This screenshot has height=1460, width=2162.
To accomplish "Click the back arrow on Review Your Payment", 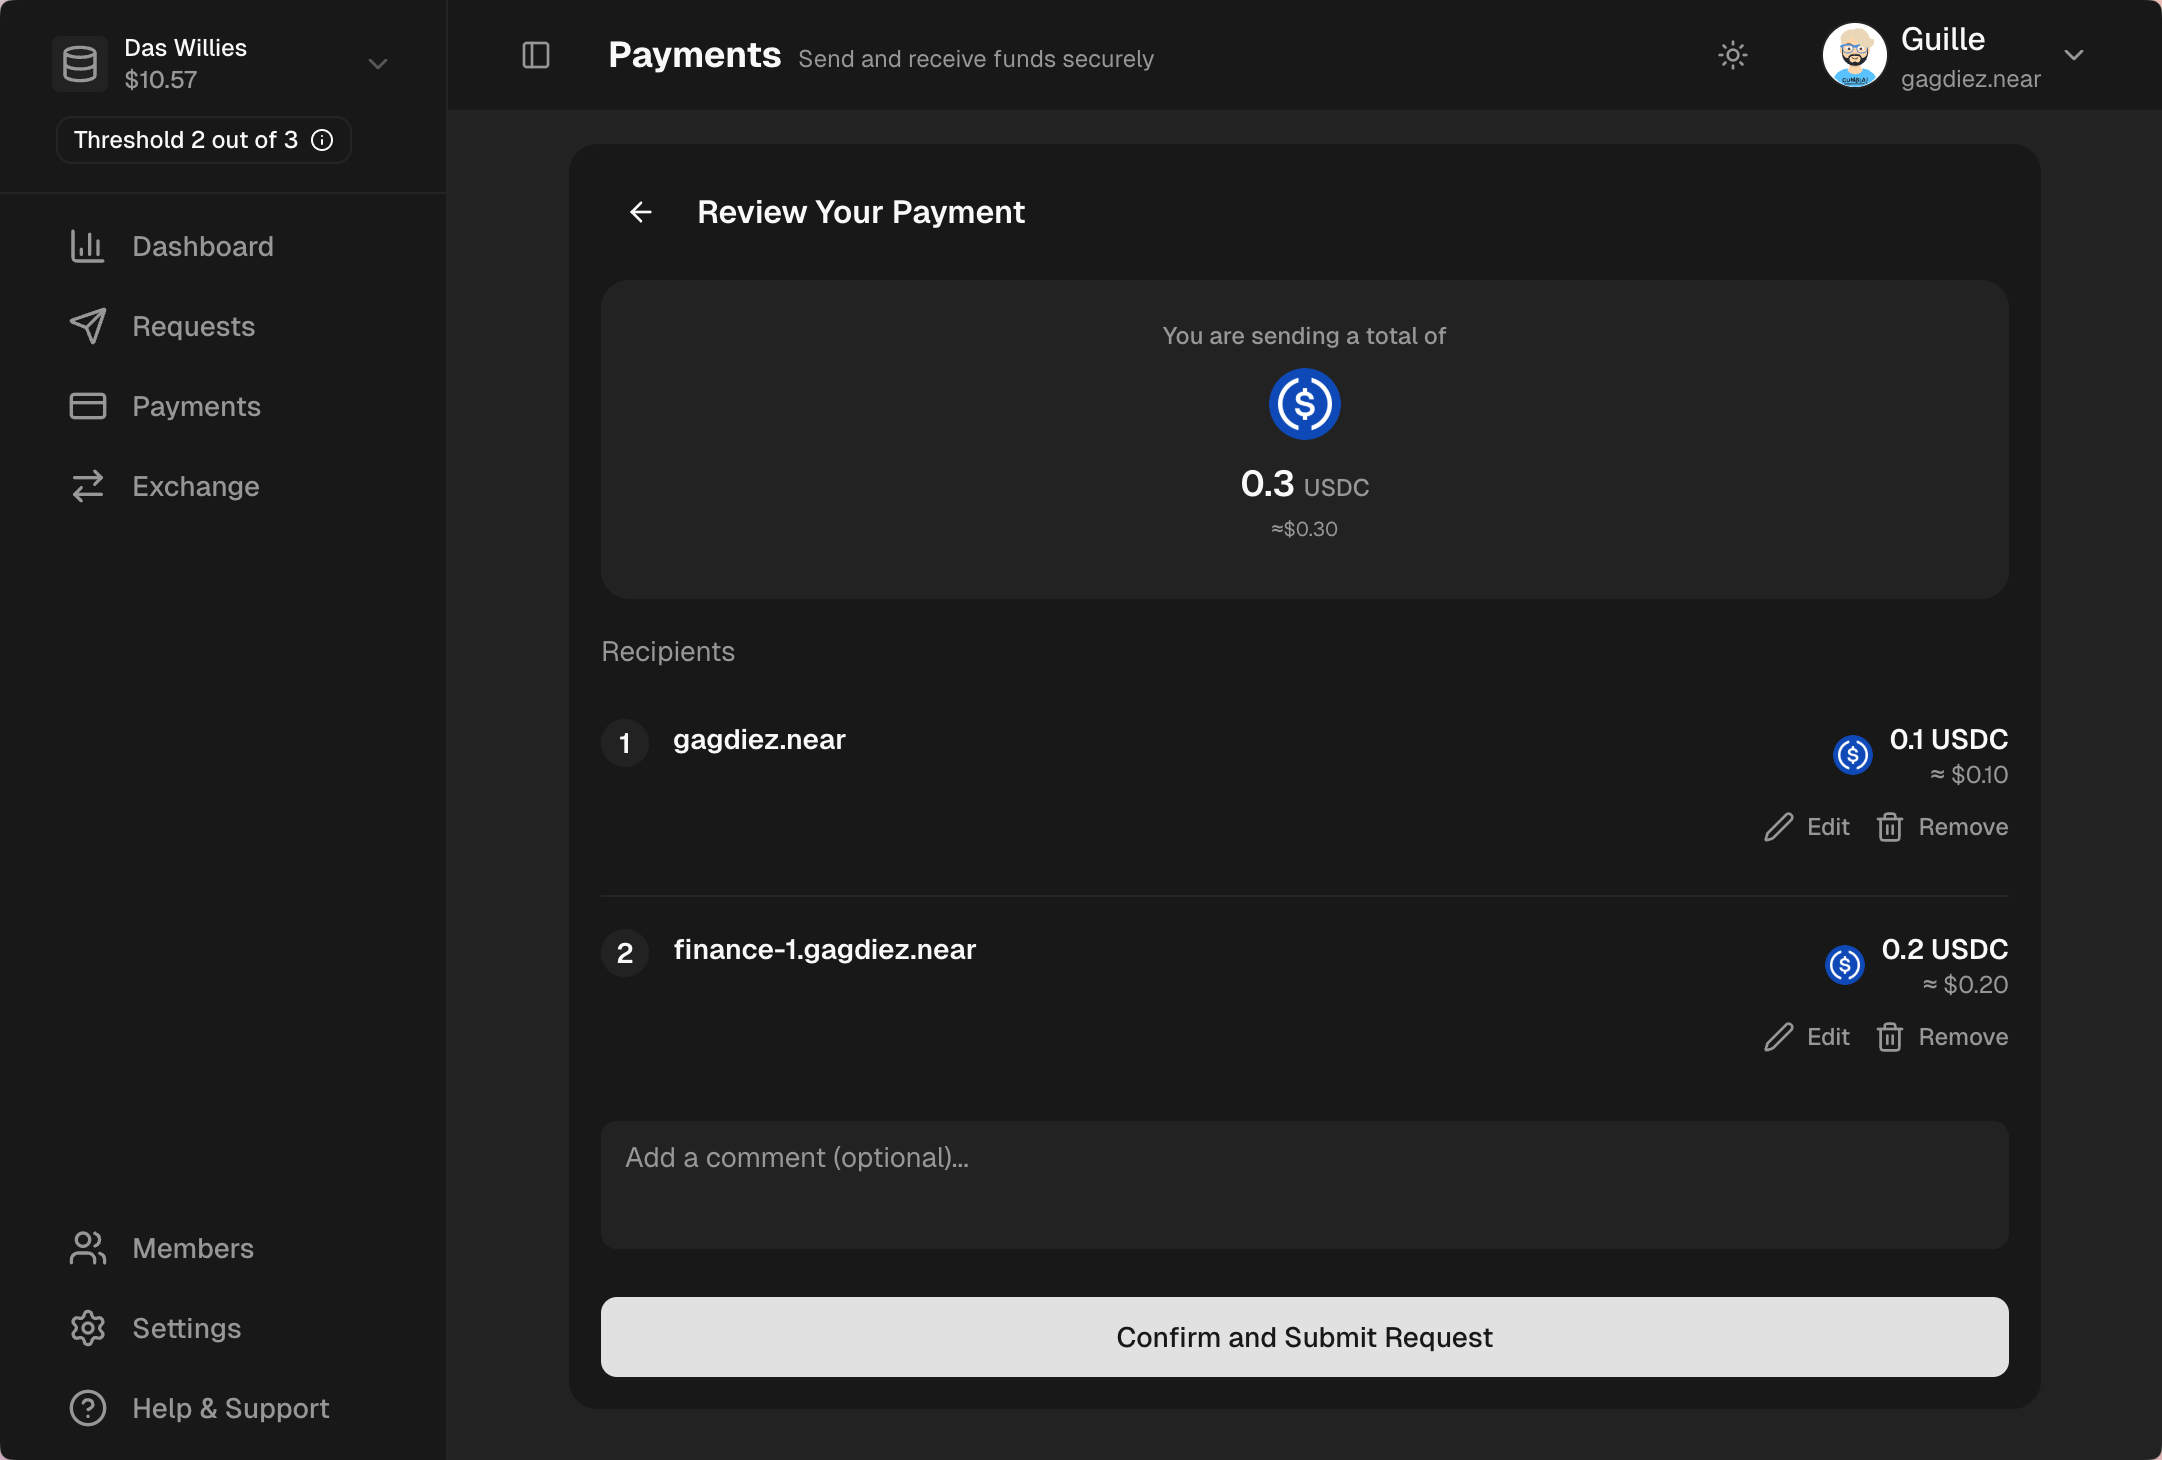I will [639, 212].
